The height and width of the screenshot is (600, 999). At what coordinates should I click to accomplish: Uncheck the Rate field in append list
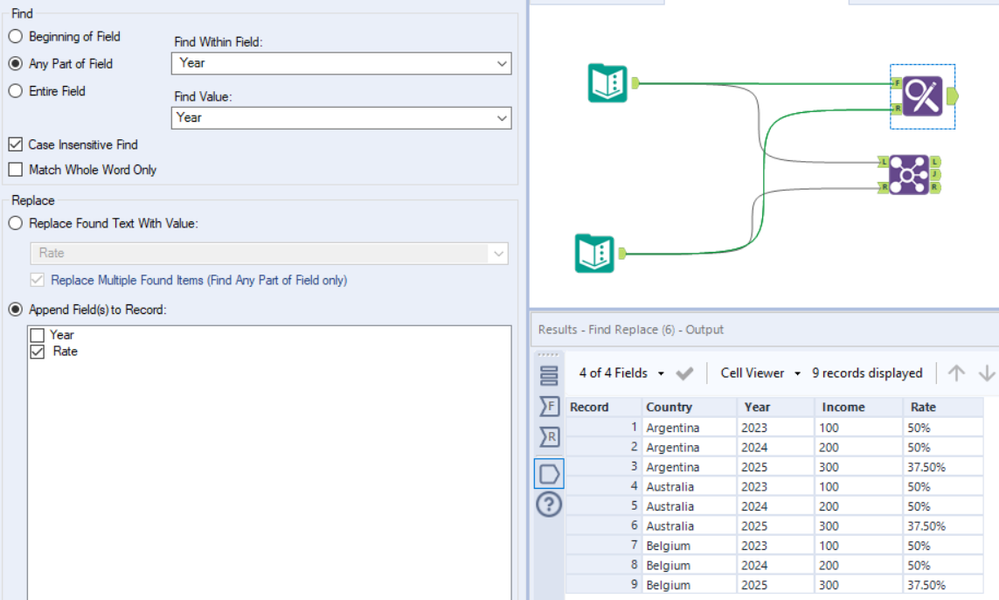click(38, 352)
